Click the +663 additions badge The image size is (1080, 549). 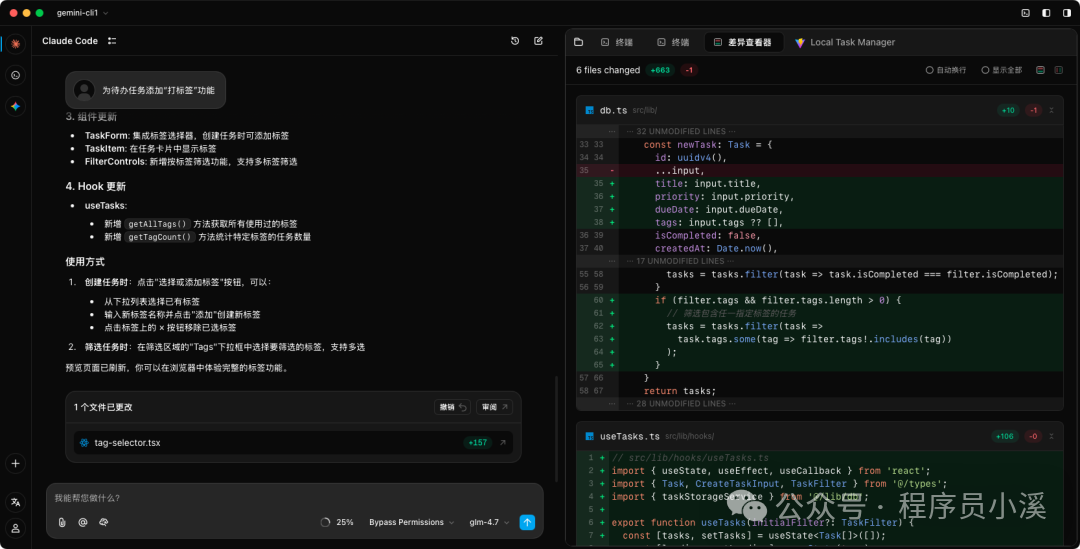[660, 70]
